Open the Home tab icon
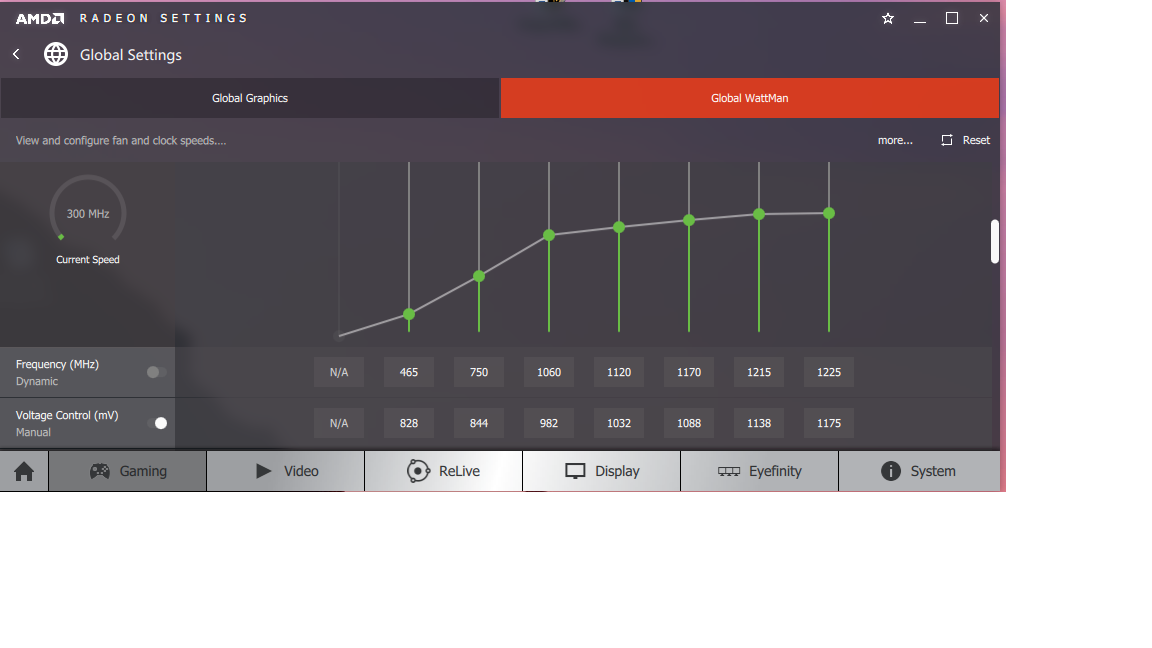1152x648 pixels. 24,471
